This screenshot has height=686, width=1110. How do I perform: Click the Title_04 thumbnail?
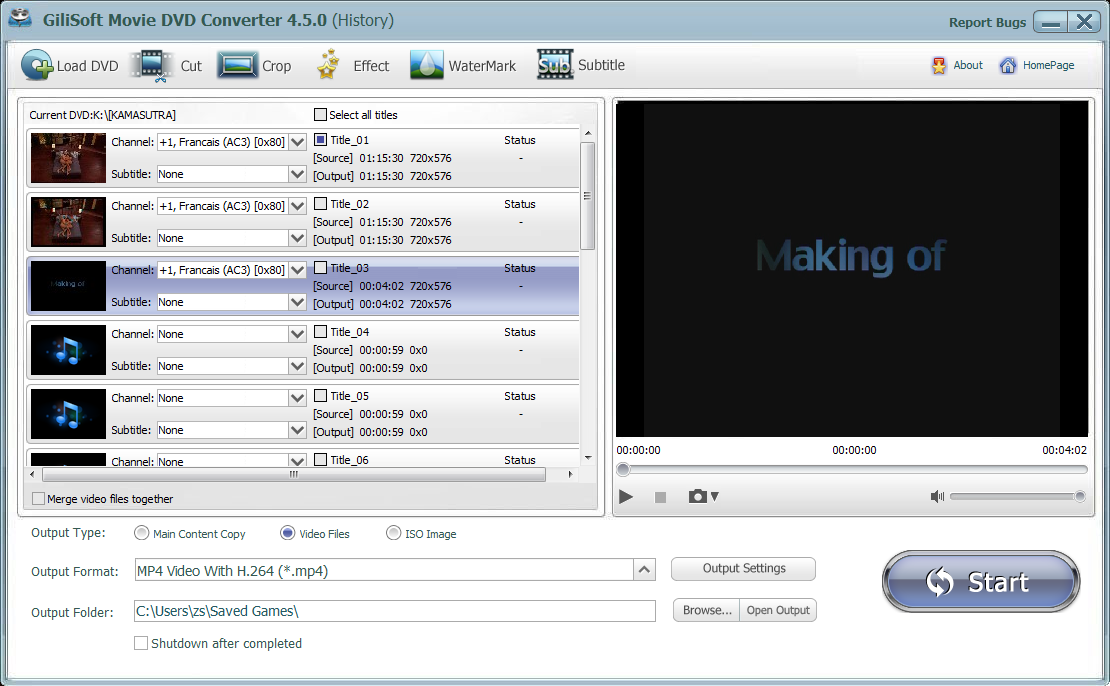67,349
